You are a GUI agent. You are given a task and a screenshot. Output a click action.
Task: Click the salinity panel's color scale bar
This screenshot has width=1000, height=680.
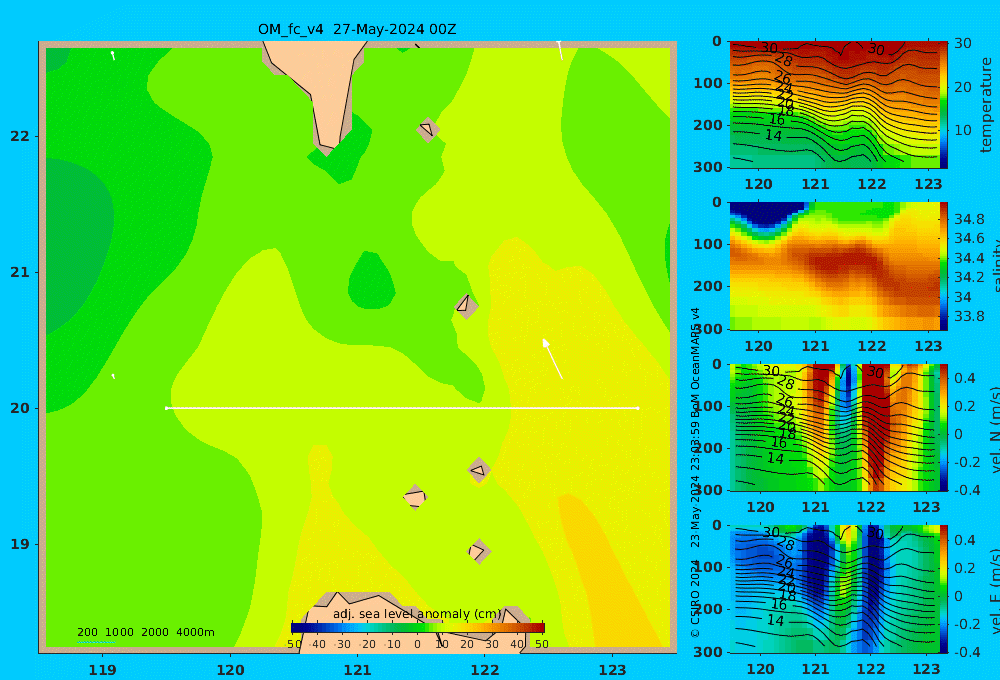click(944, 266)
